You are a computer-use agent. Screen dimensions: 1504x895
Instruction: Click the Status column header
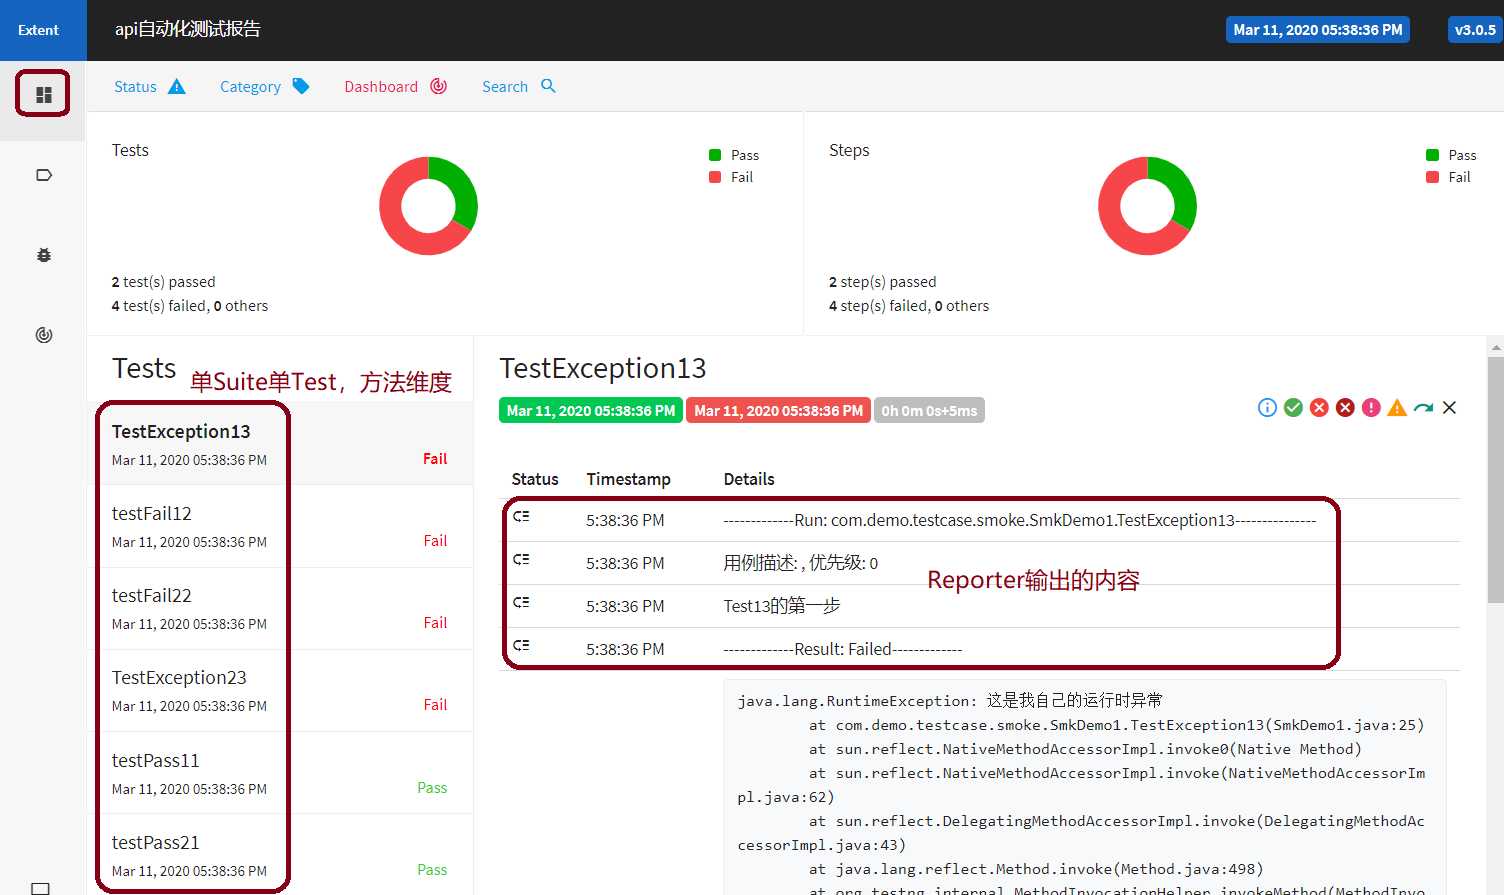pyautogui.click(x=535, y=479)
